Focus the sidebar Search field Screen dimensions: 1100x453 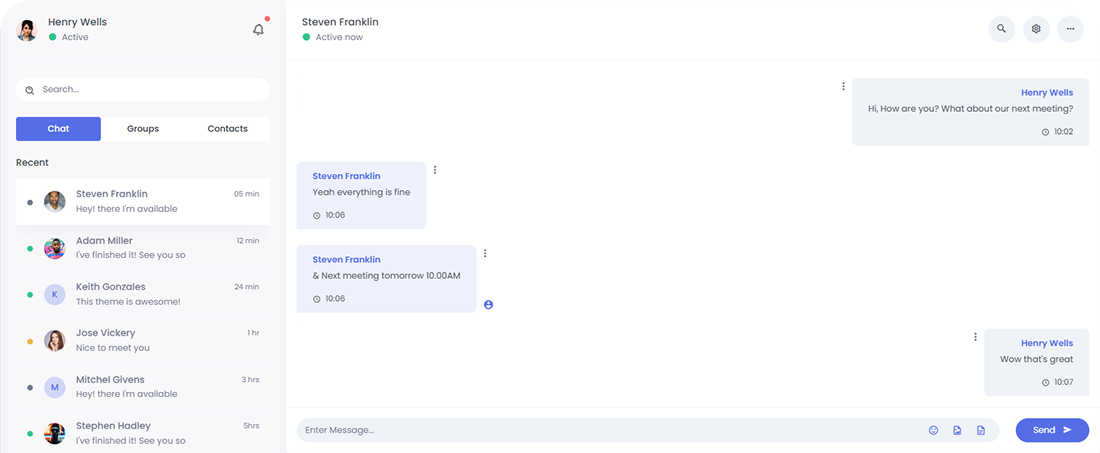[x=150, y=89]
